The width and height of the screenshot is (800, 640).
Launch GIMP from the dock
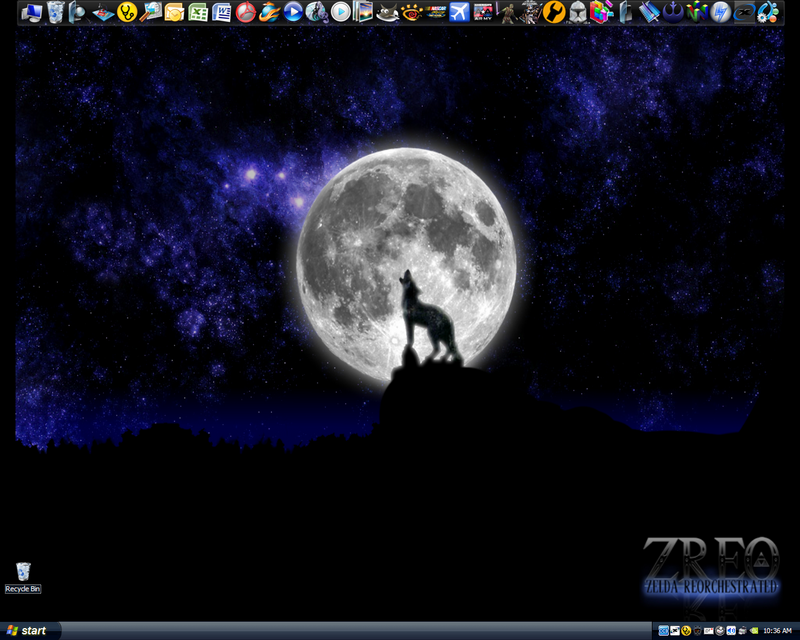pos(388,12)
